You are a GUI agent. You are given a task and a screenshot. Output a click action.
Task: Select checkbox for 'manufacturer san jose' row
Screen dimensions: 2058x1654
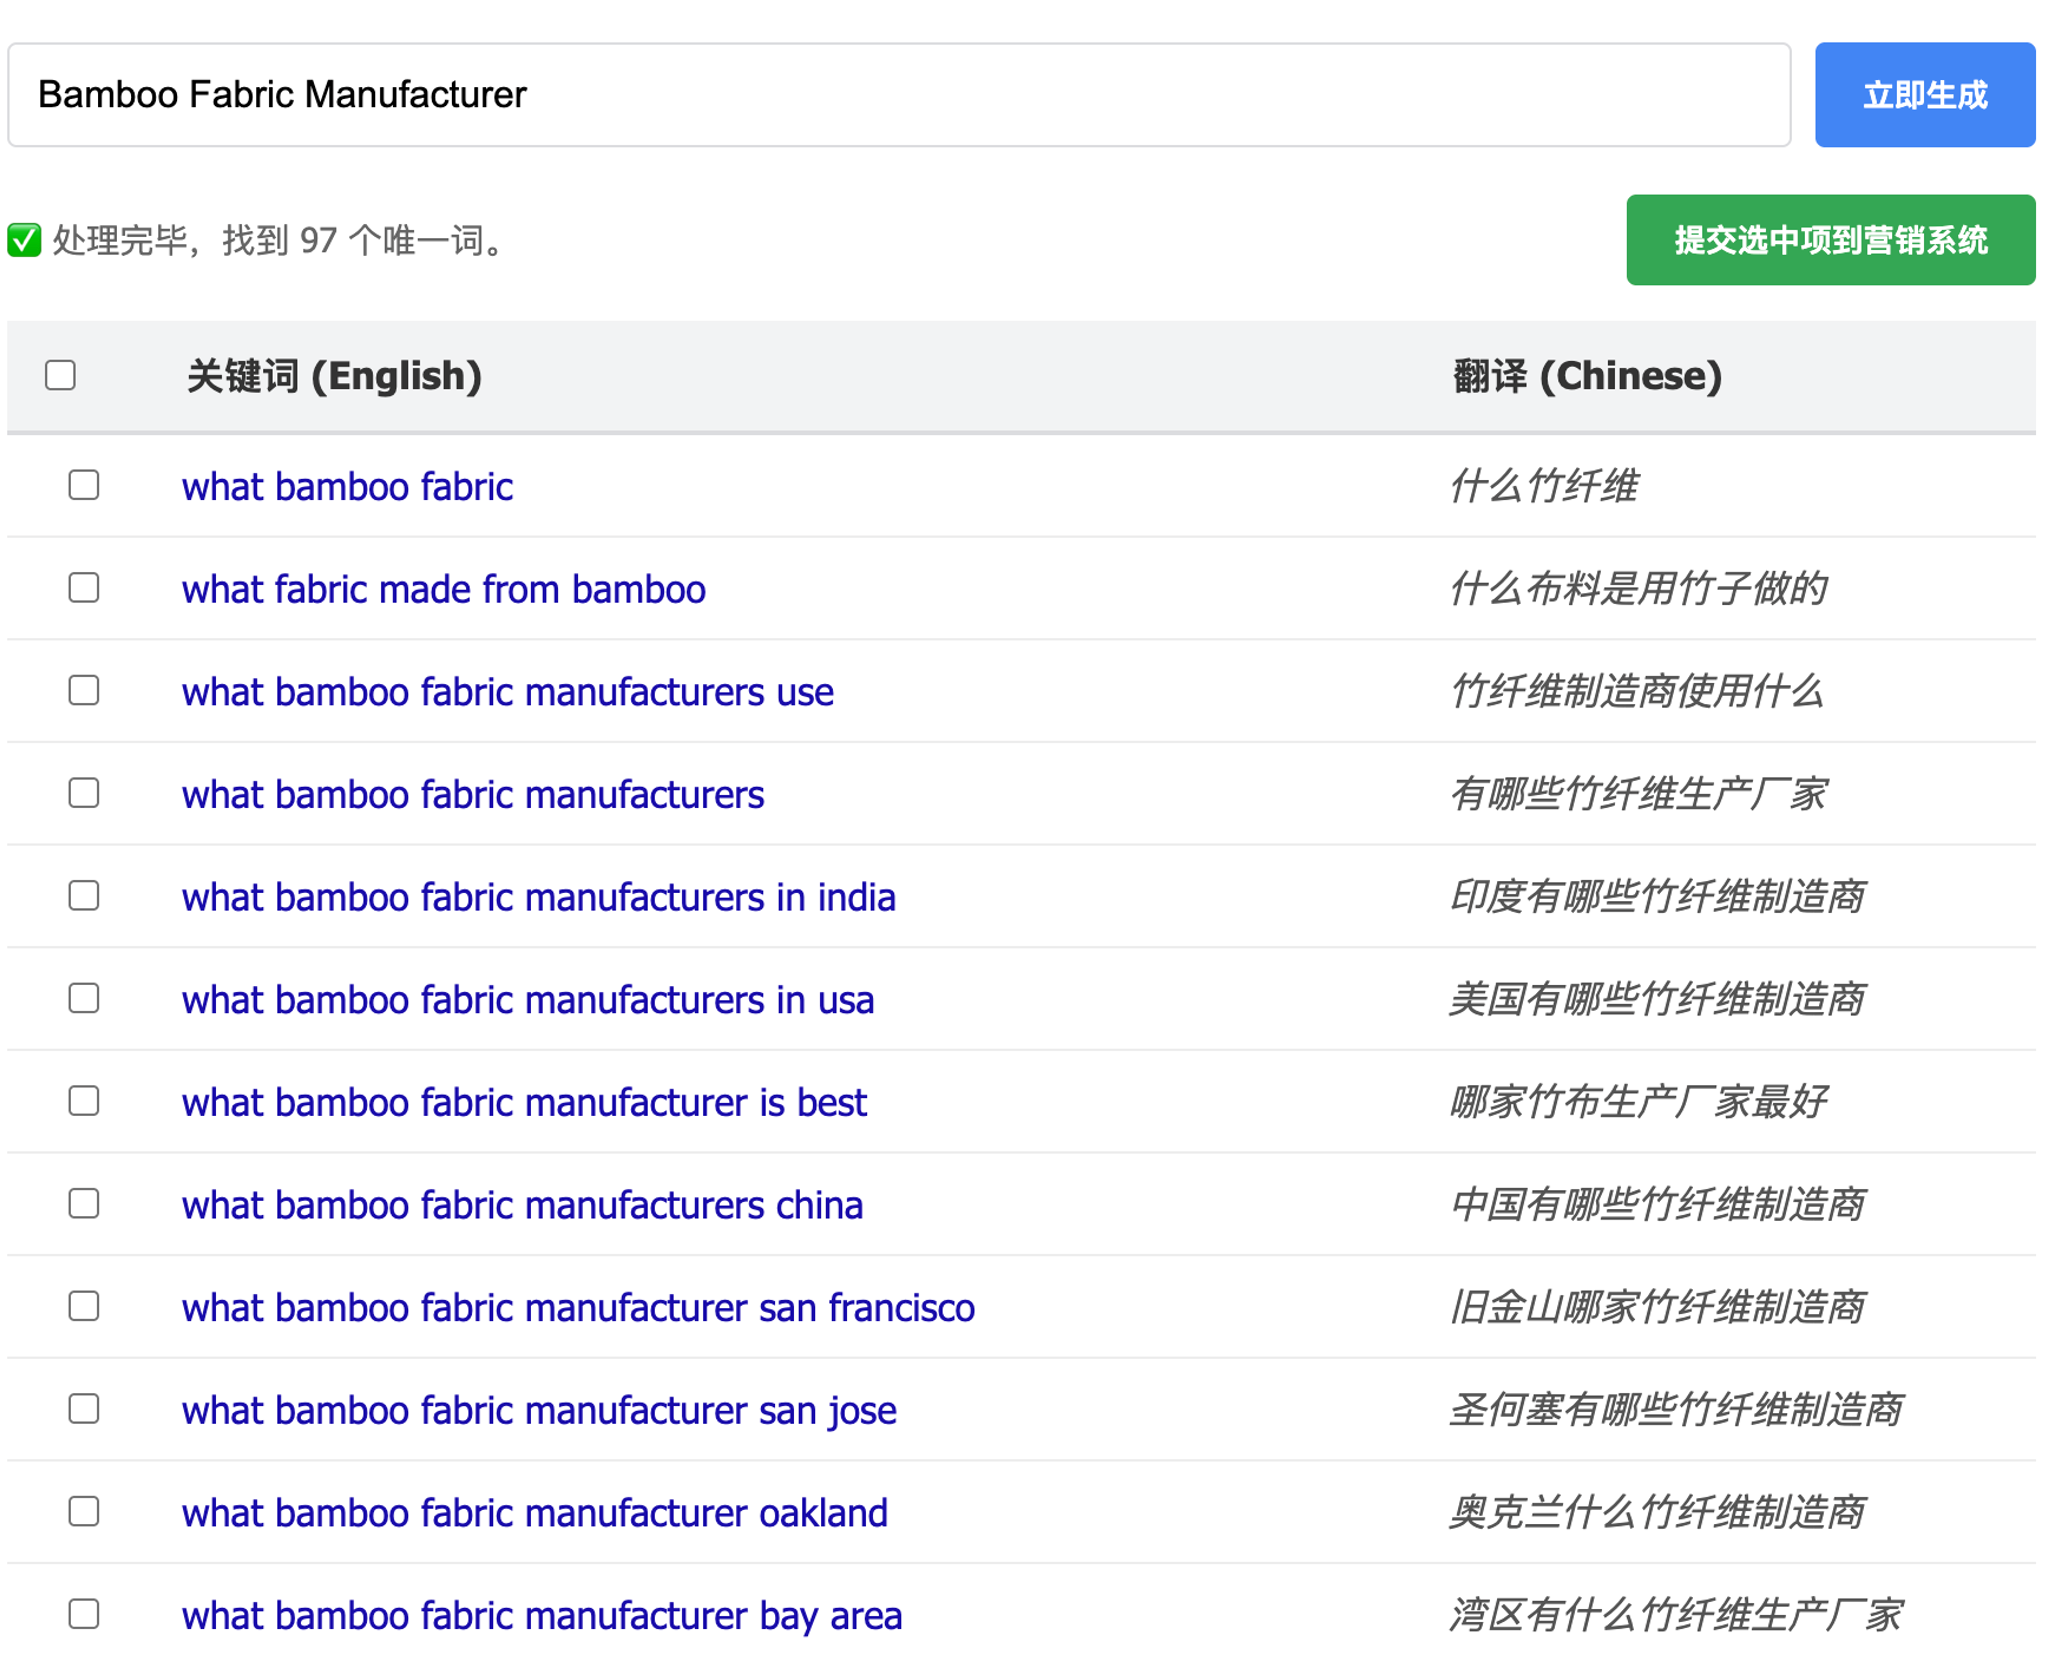[84, 1409]
